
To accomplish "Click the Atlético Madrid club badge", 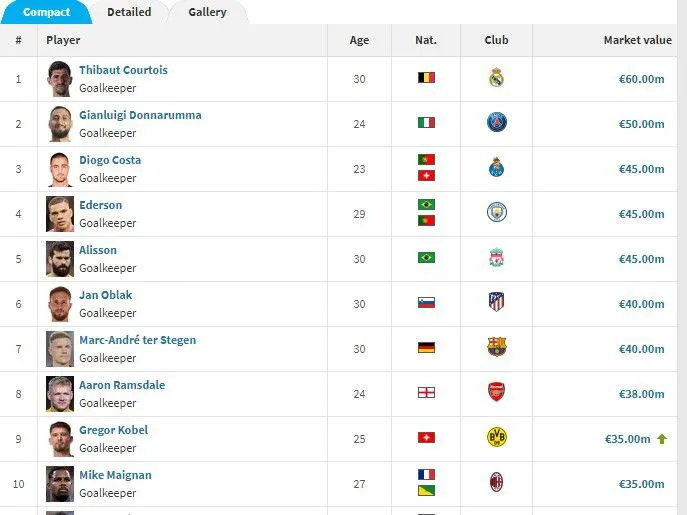I will click(x=496, y=302).
